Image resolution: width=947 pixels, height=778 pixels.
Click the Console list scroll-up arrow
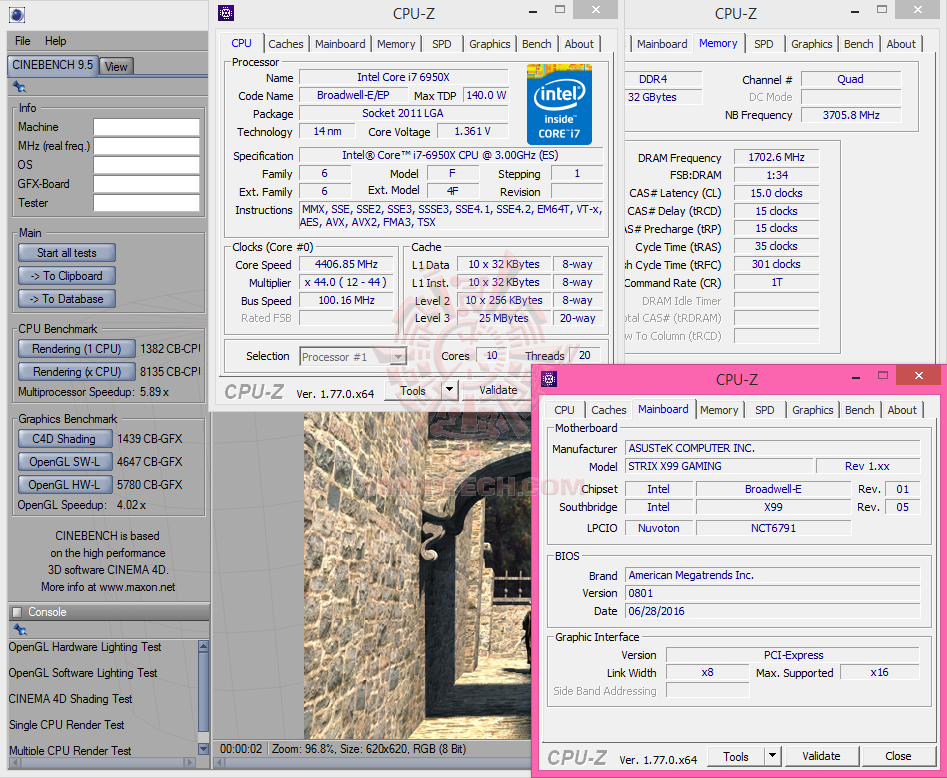tap(203, 645)
